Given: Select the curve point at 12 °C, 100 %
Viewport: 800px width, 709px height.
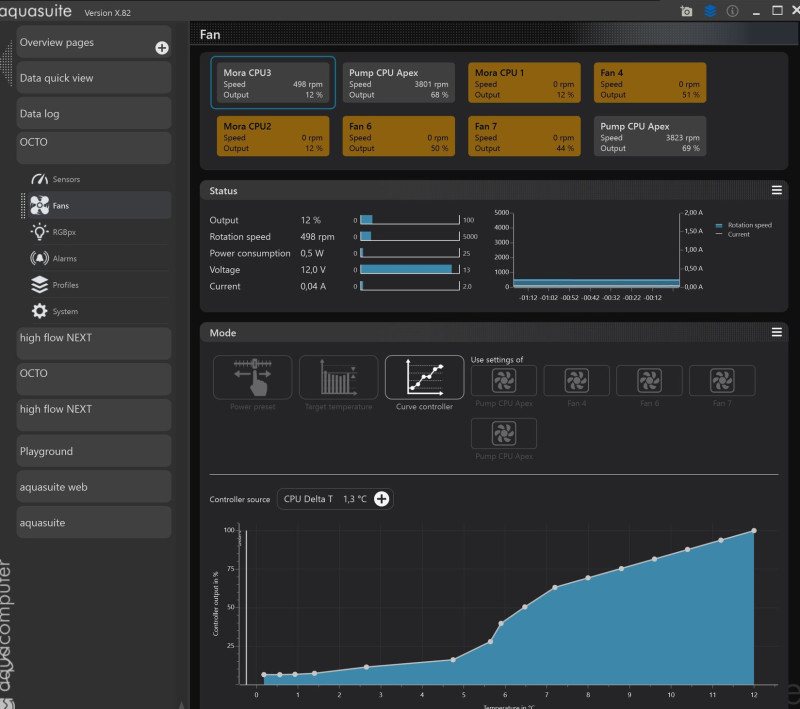Looking at the screenshot, I should click(x=754, y=531).
